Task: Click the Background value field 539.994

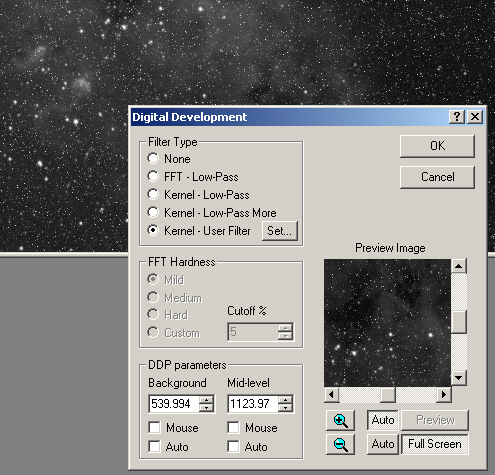Action: click(174, 404)
